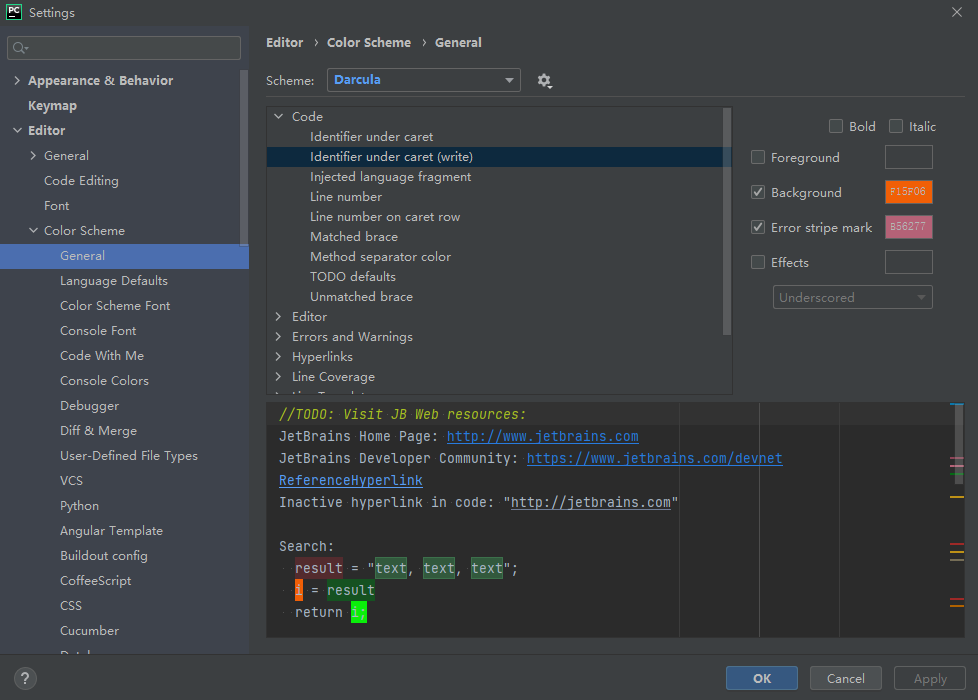
Task: Open the Keymap settings page
Action: (x=52, y=105)
